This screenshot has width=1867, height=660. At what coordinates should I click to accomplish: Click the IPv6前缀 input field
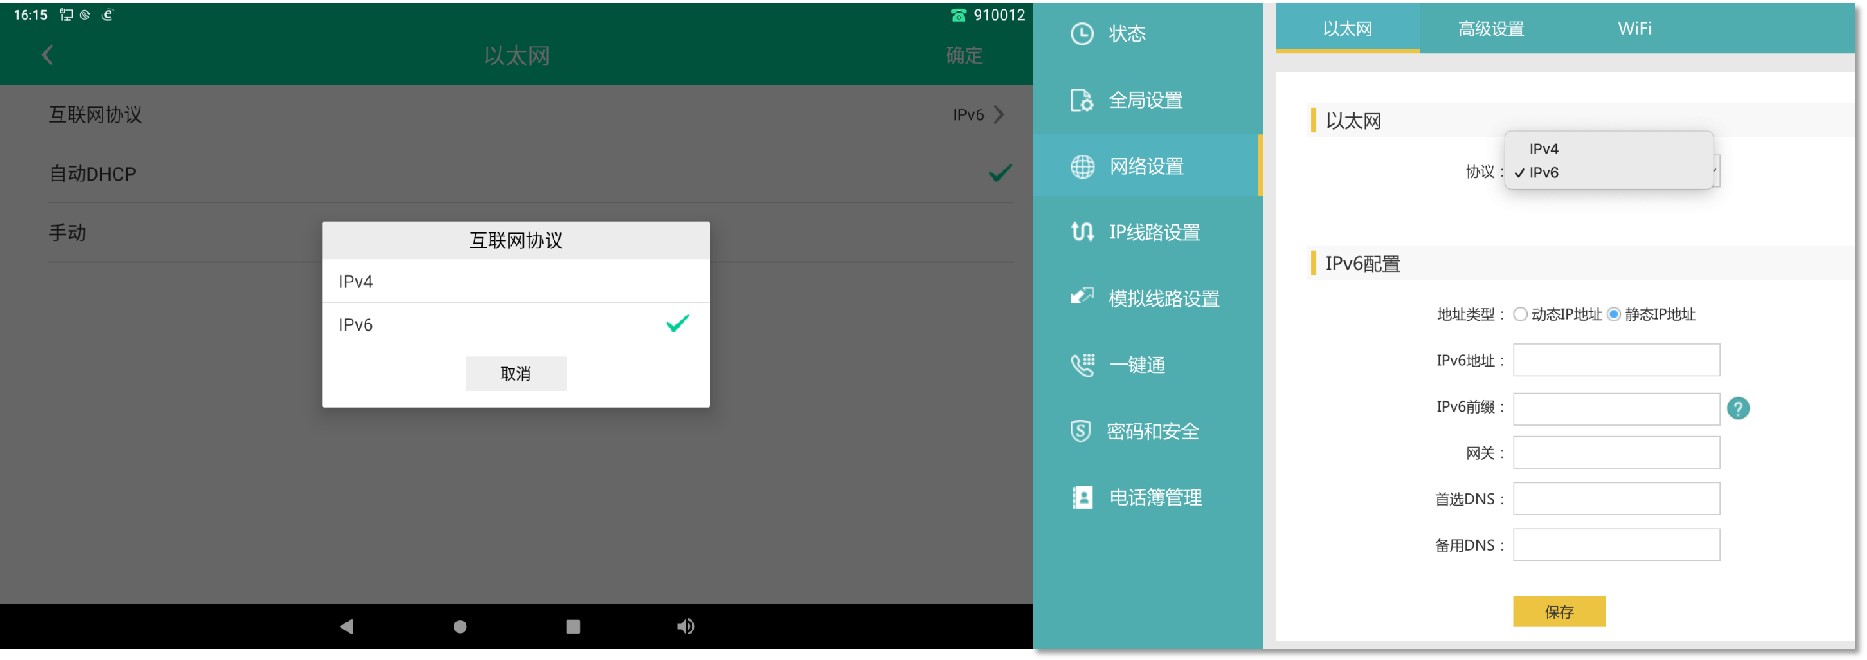coord(1616,408)
